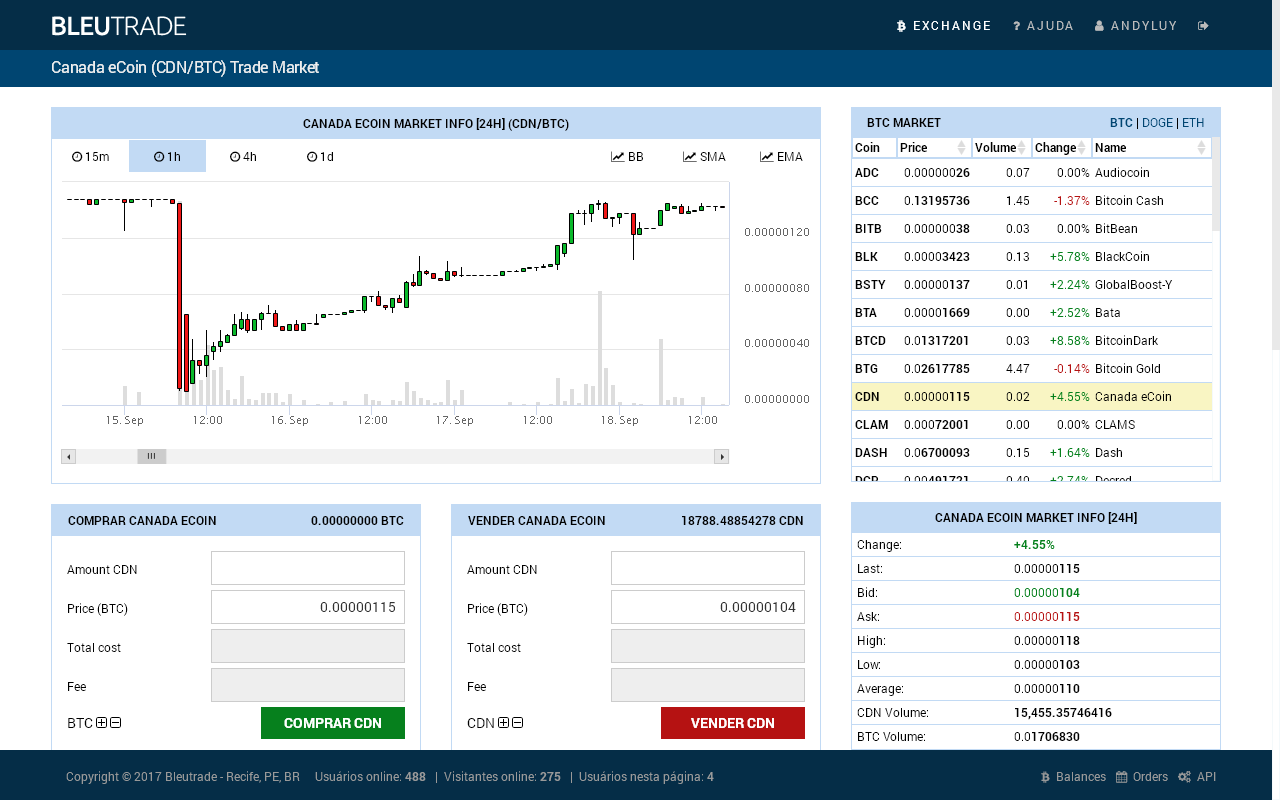Click the Bitcoin icon beside Balances in footer
The width and height of the screenshot is (1280, 800).
(1045, 777)
